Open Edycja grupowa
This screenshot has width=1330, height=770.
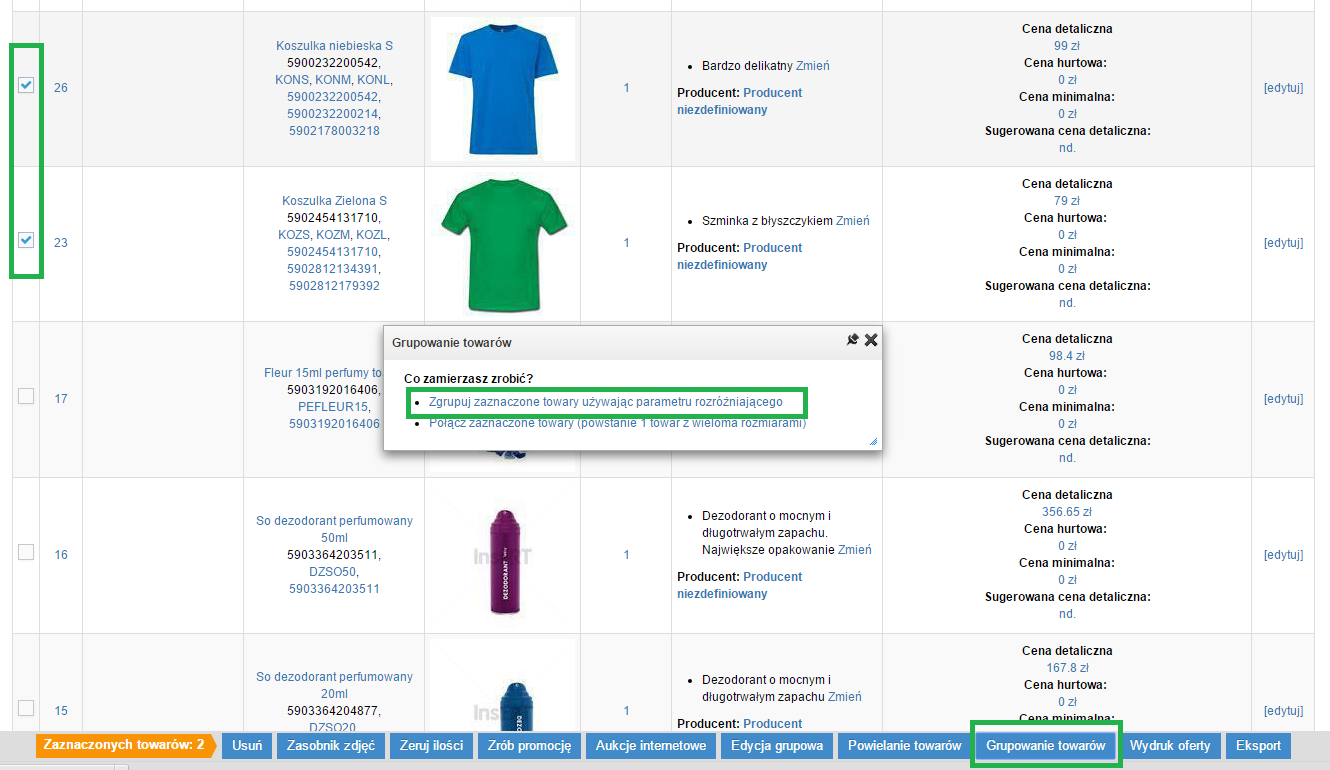(777, 746)
